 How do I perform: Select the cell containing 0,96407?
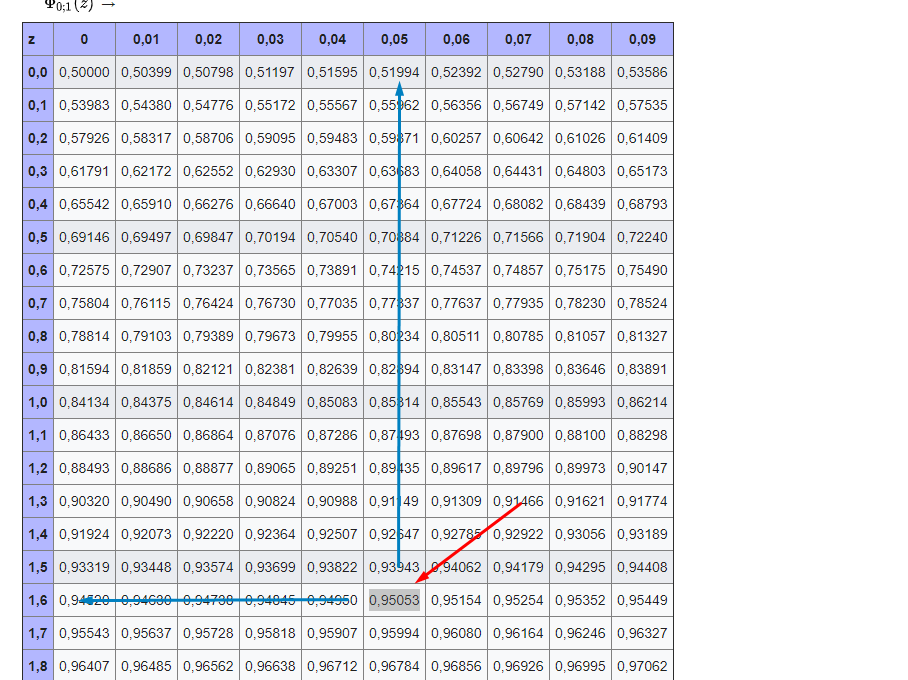coord(84,666)
